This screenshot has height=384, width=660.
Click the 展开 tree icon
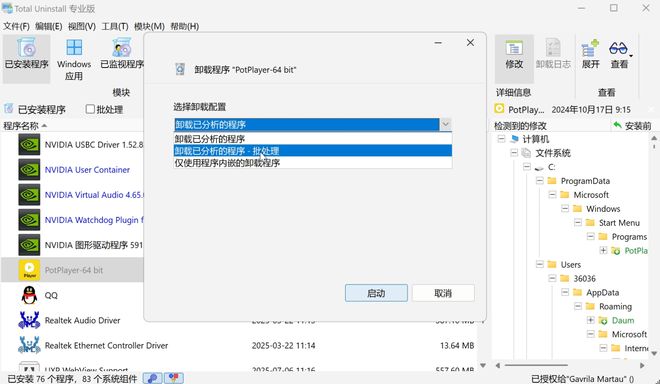[x=590, y=48]
